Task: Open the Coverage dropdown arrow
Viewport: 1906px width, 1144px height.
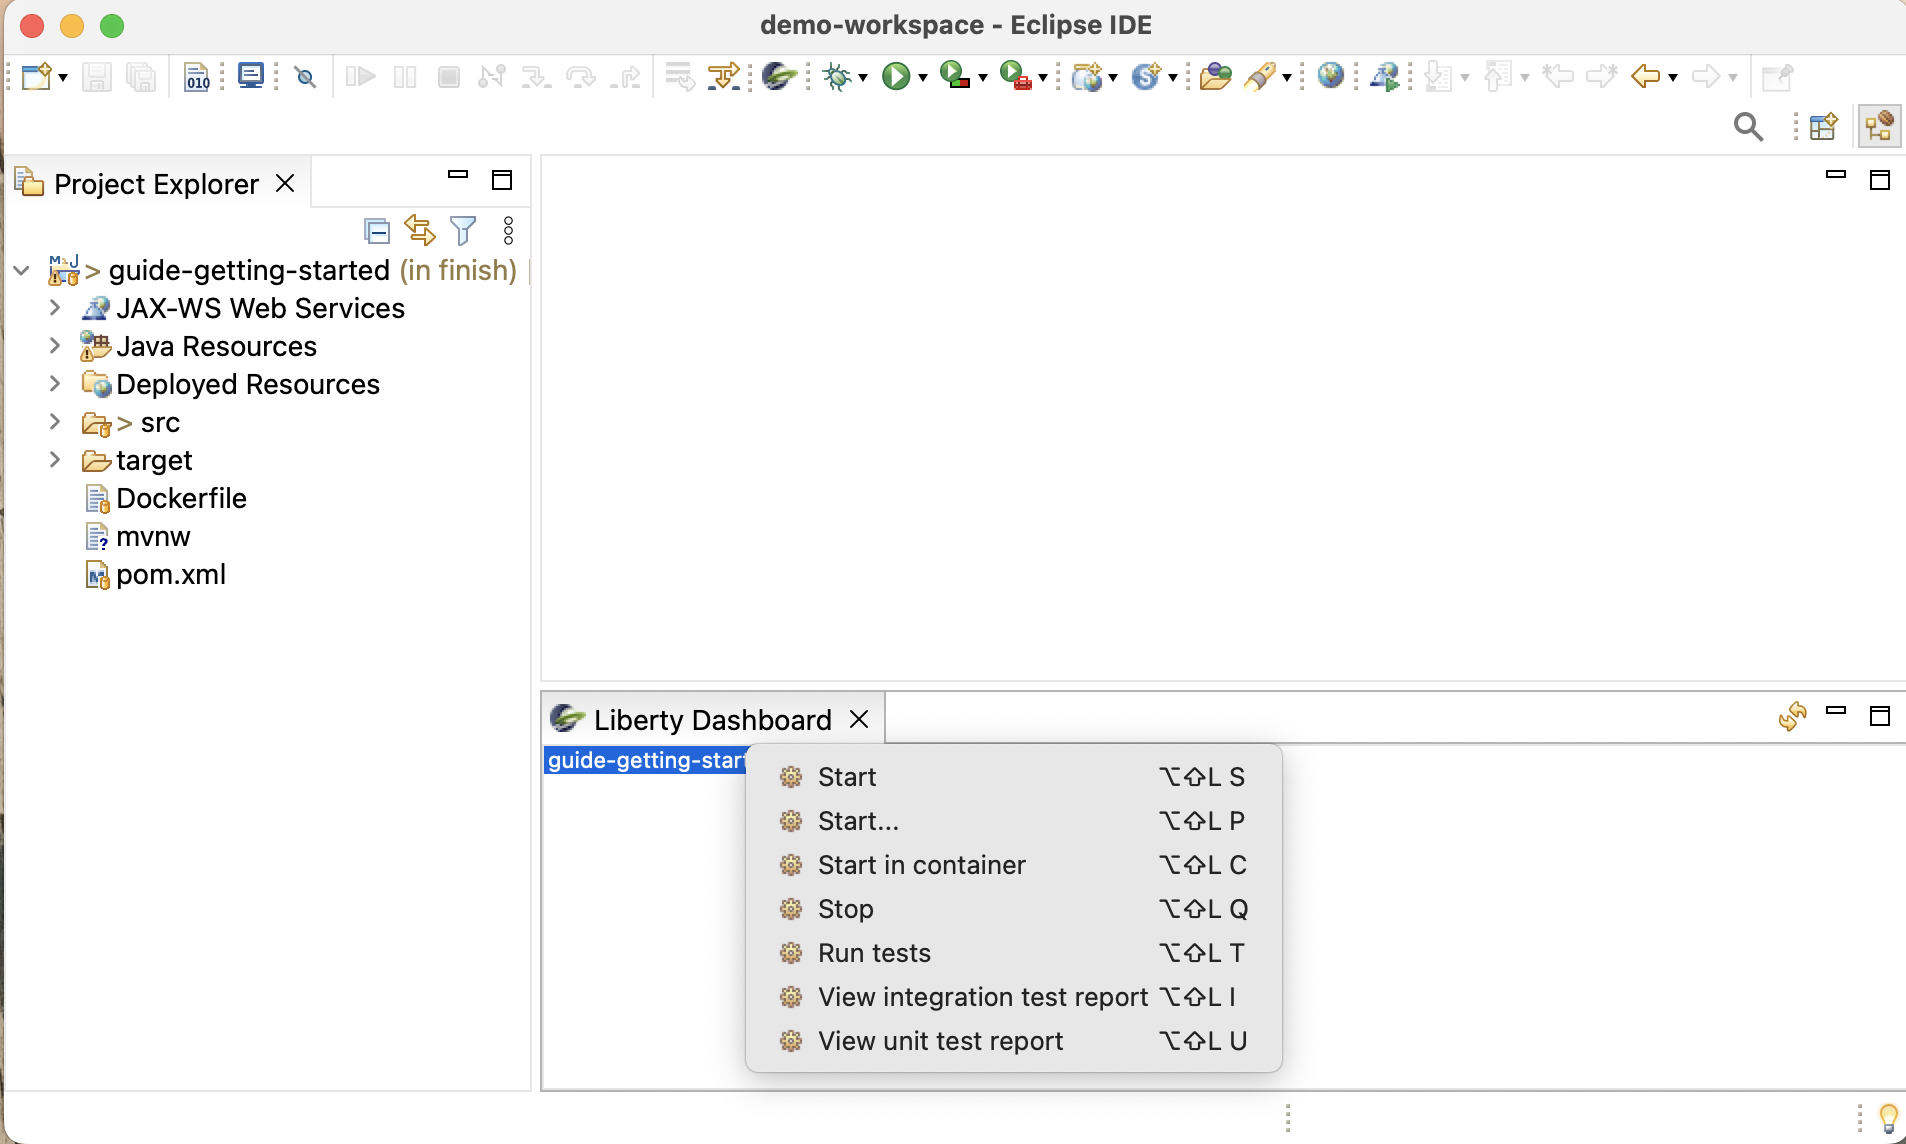Action: [982, 78]
